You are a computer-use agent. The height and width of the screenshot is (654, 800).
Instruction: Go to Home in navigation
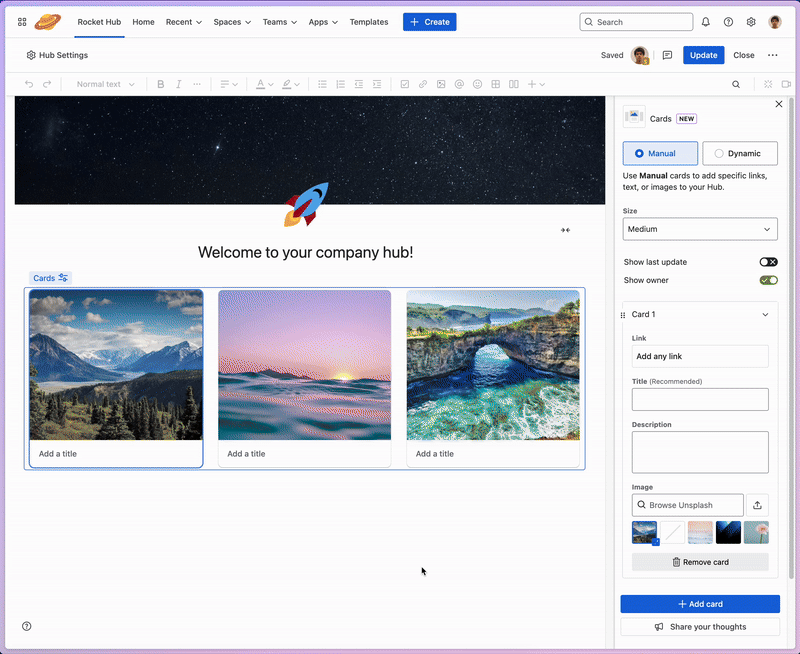(143, 22)
